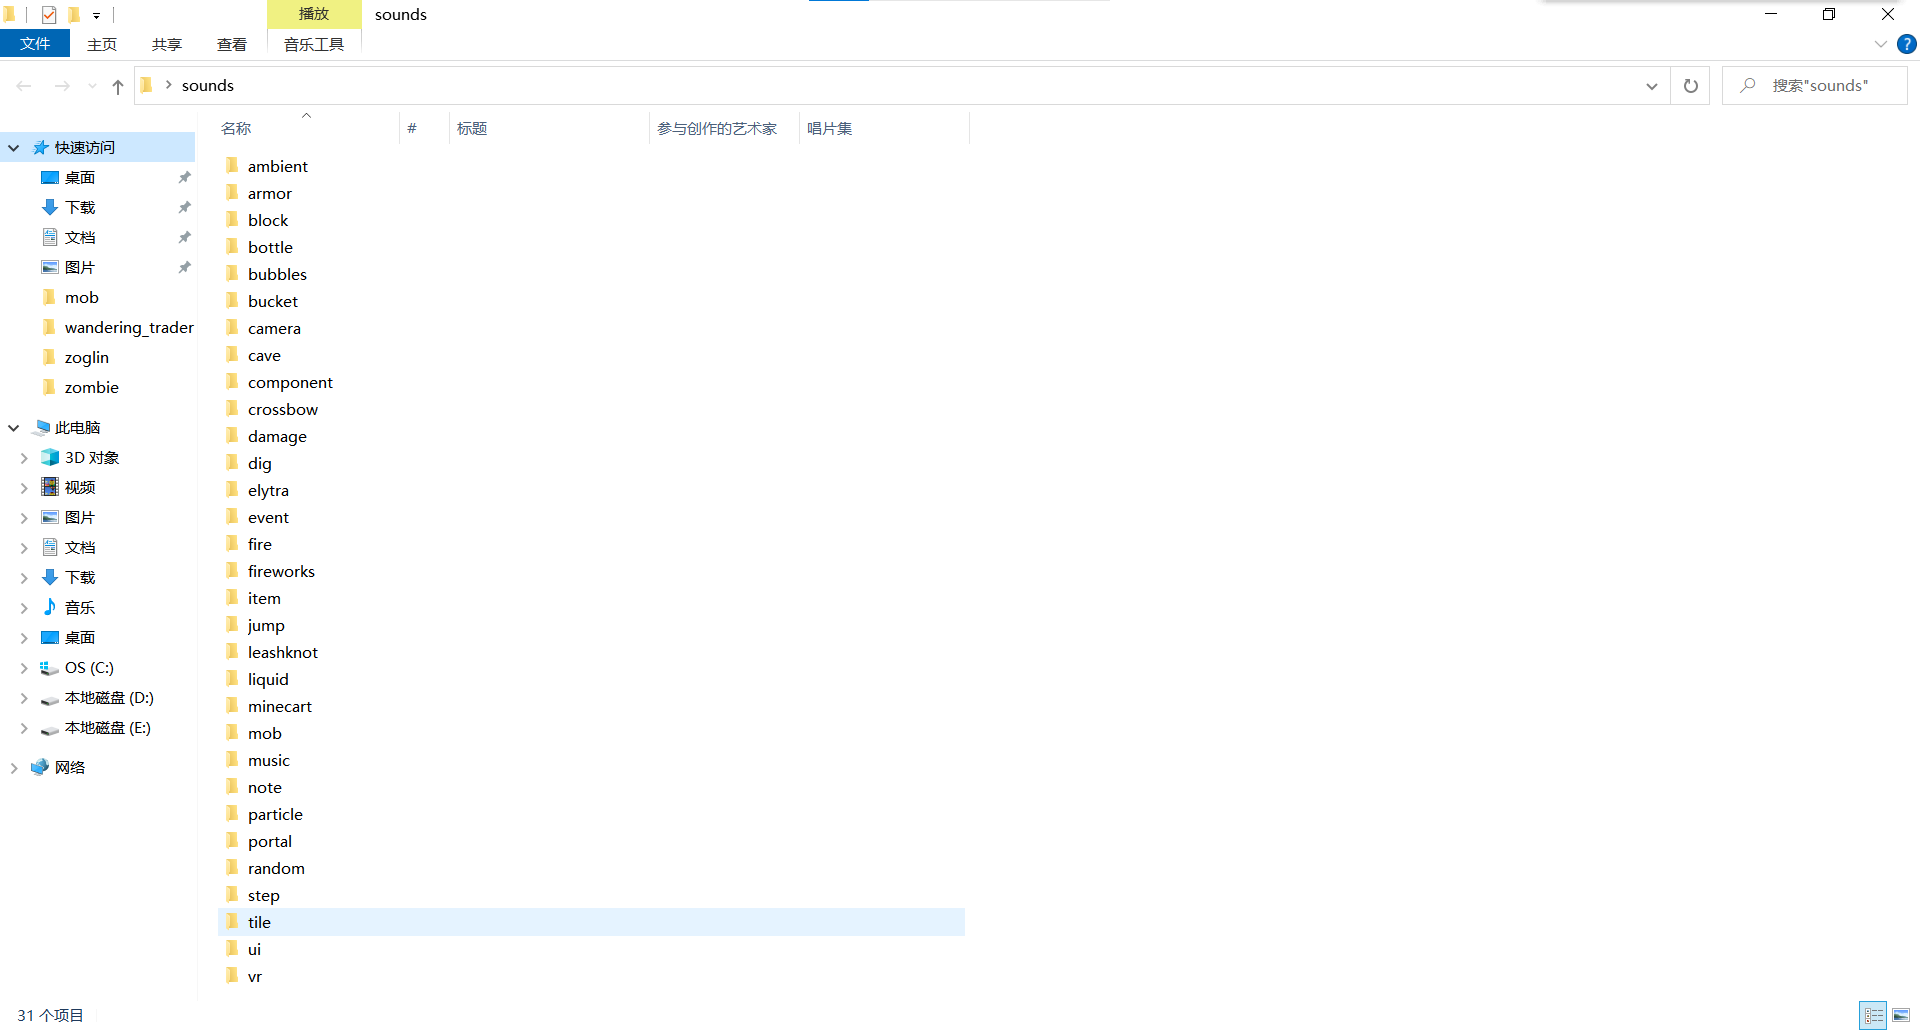Click the properties checkmark icon in title bar
The width and height of the screenshot is (1920, 1030).
(49, 15)
